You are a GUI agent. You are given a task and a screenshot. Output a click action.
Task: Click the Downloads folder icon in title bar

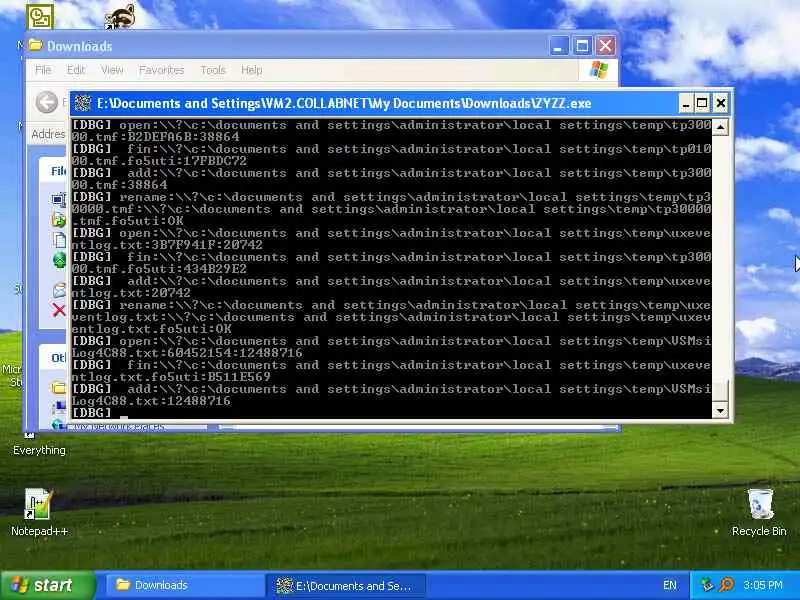pos(35,45)
